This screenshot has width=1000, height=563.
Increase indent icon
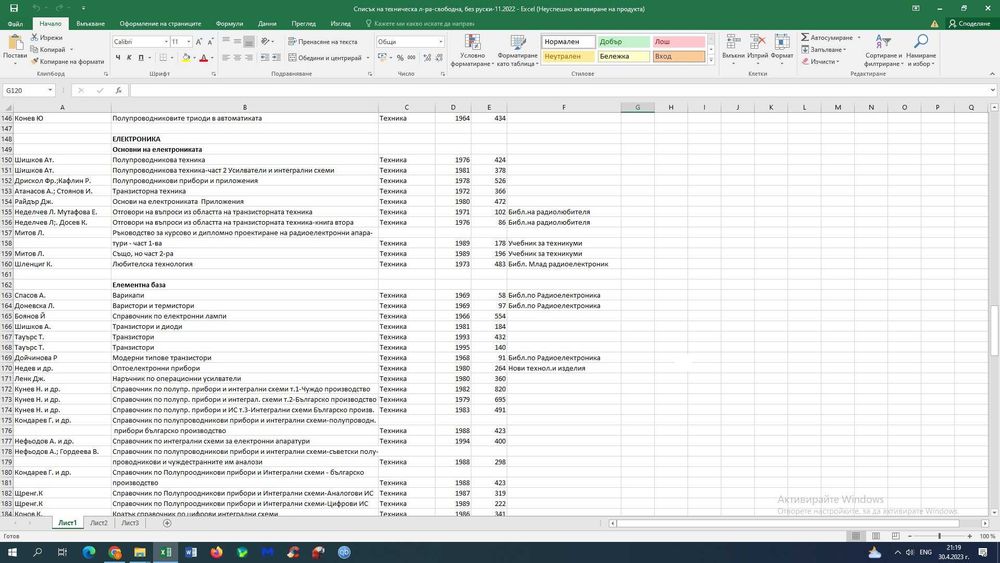(276, 57)
